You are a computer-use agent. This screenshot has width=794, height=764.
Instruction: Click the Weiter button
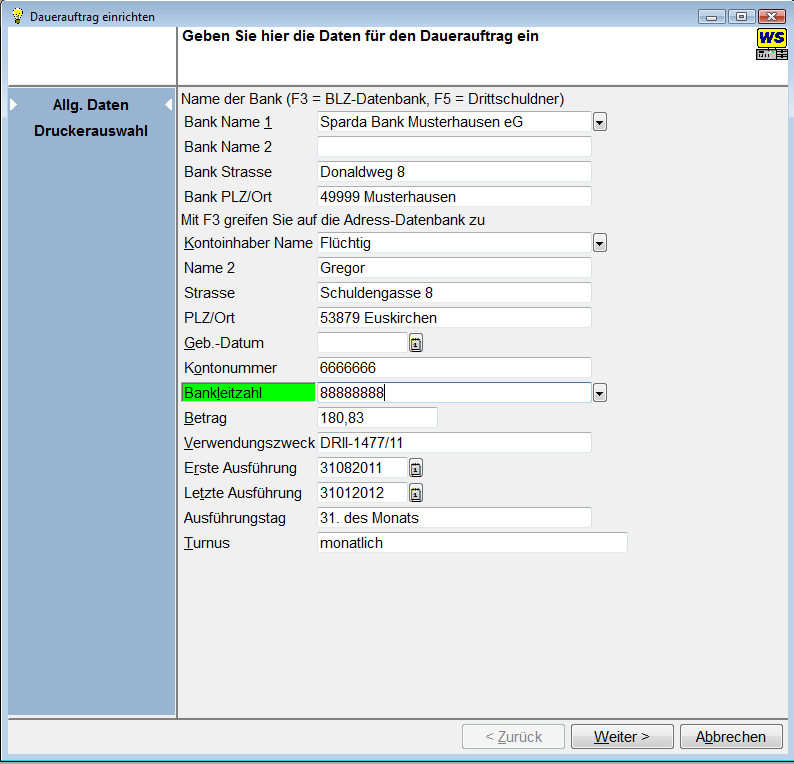[621, 737]
